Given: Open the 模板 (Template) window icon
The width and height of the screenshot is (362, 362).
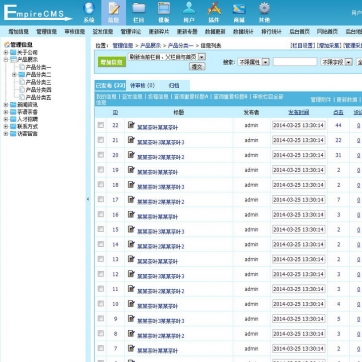Looking at the screenshot, I should point(164,12).
